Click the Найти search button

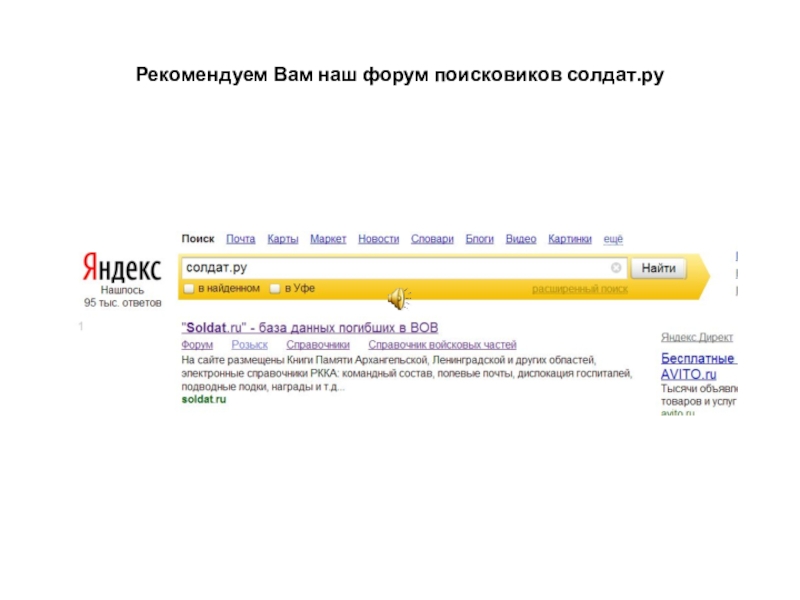[658, 268]
